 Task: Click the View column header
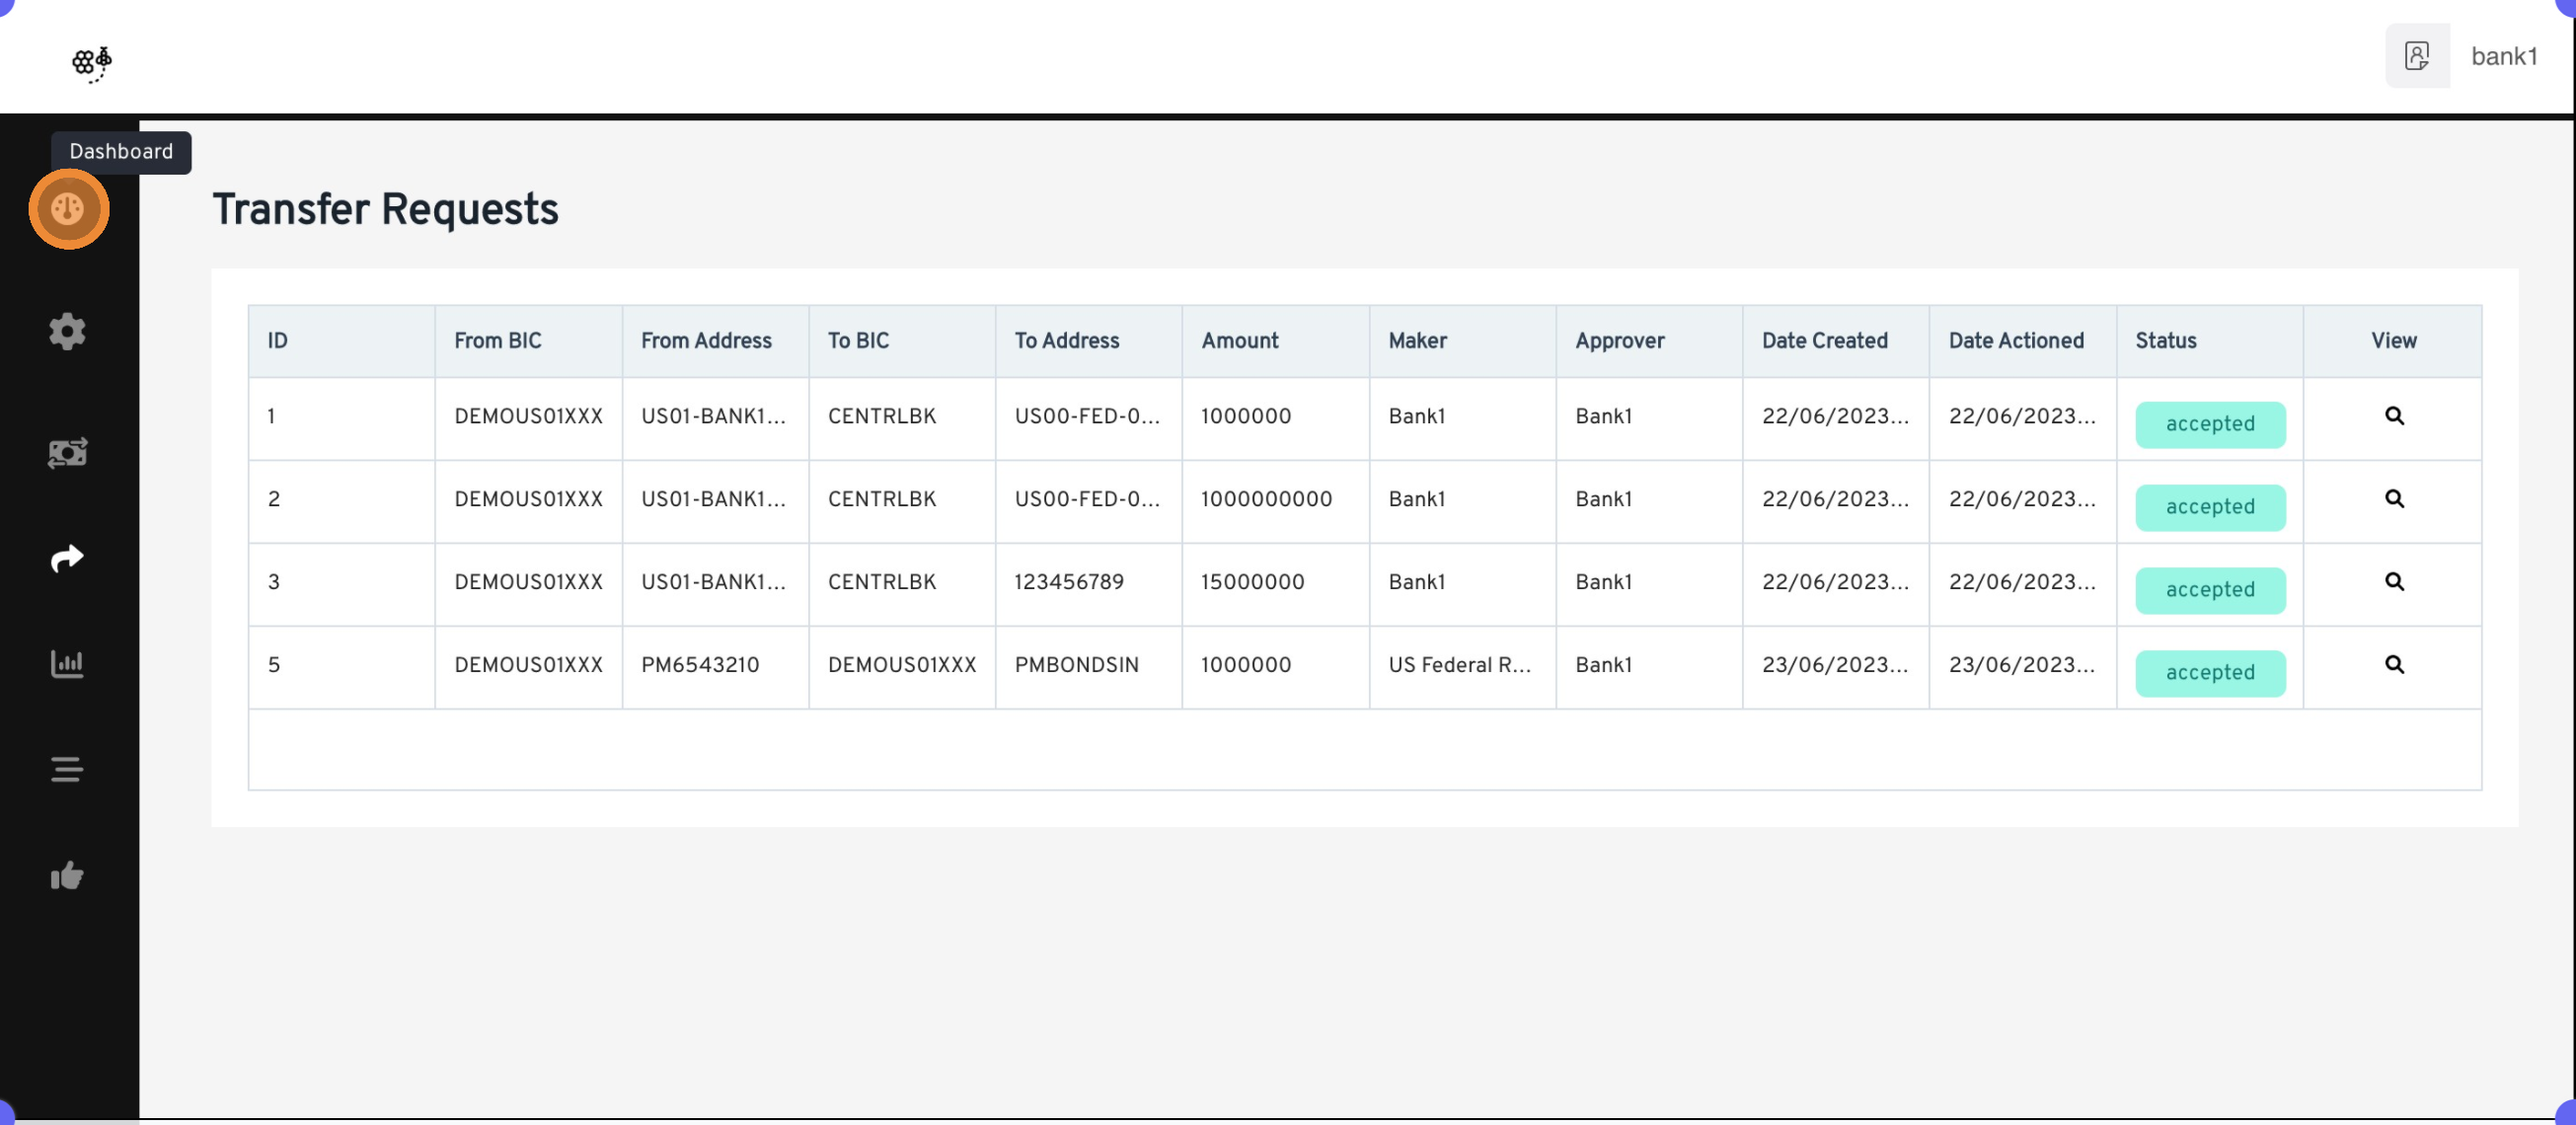coord(2393,341)
